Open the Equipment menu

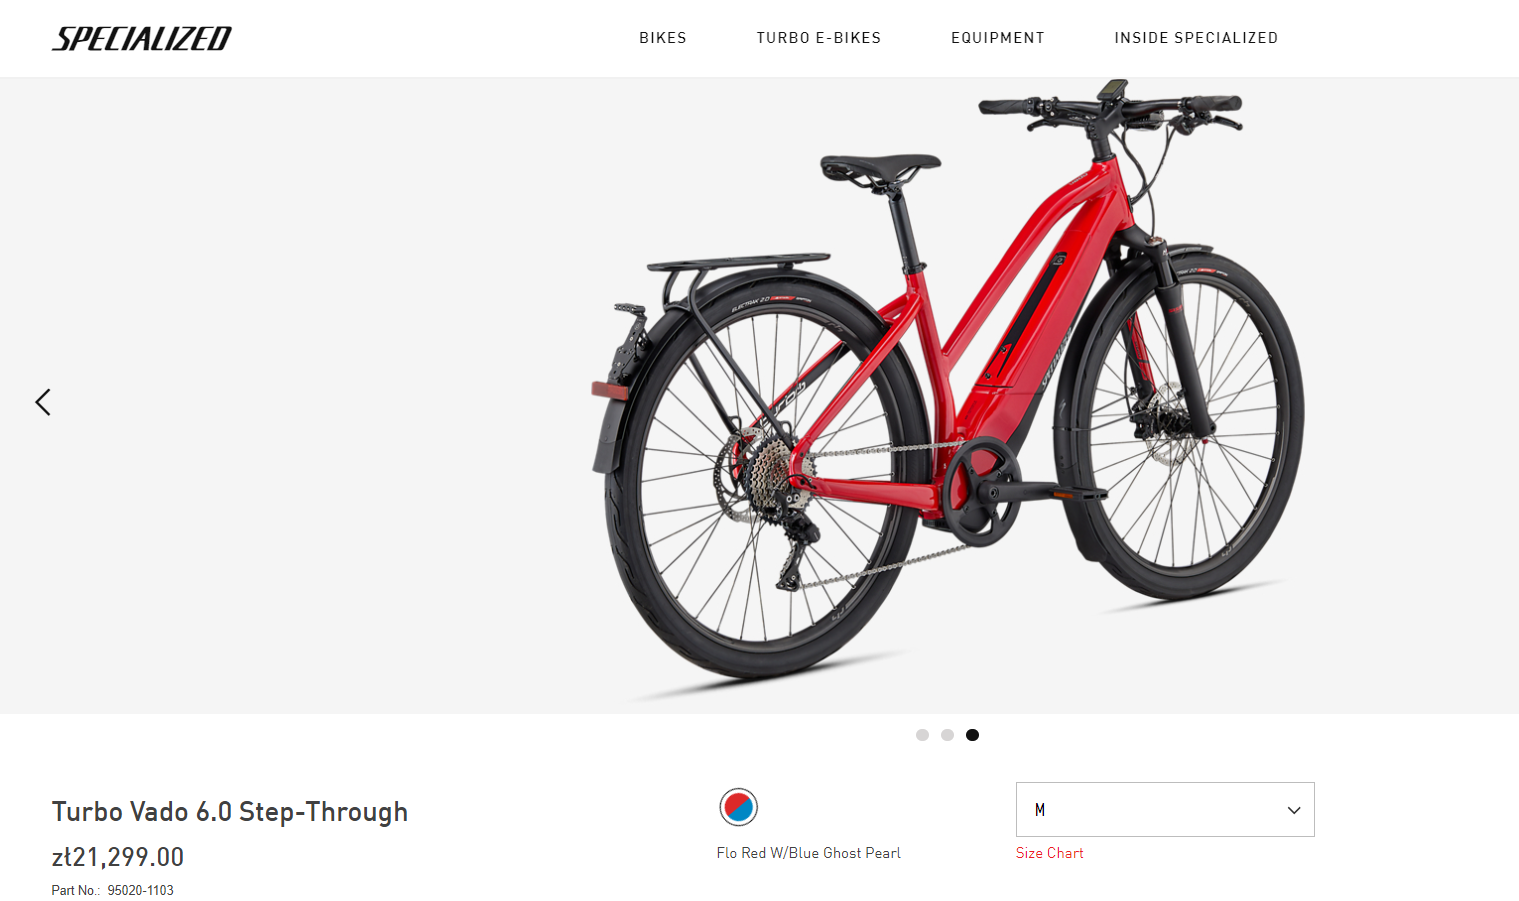(x=998, y=38)
